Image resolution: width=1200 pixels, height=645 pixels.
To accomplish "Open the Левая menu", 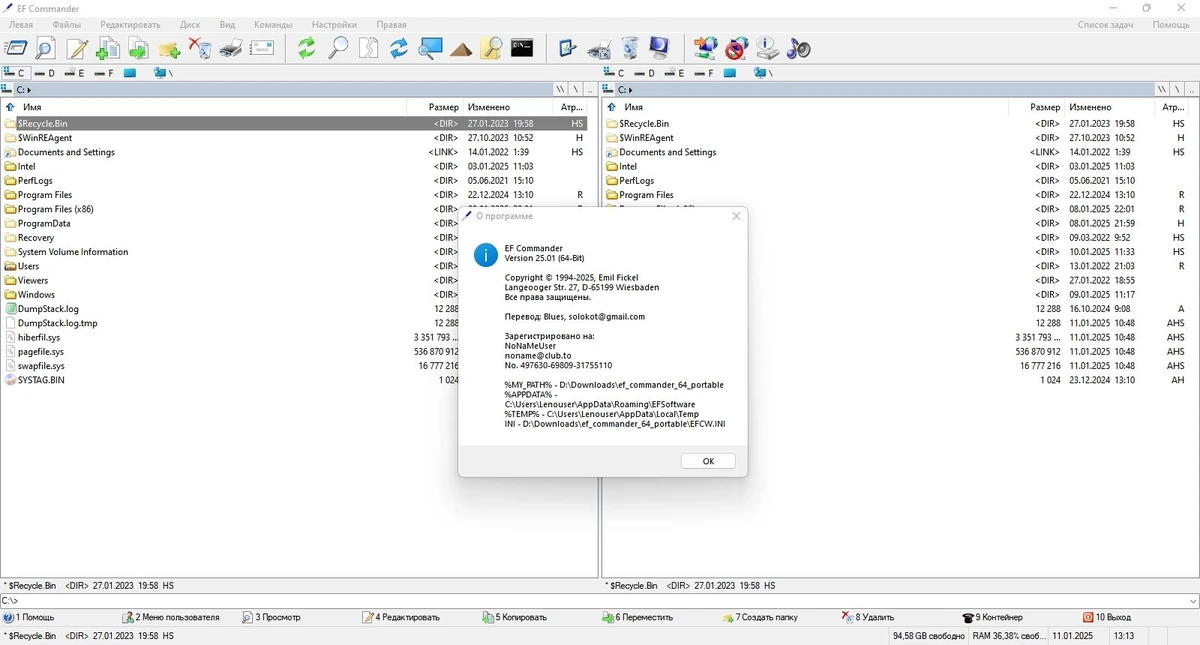I will 21,24.
